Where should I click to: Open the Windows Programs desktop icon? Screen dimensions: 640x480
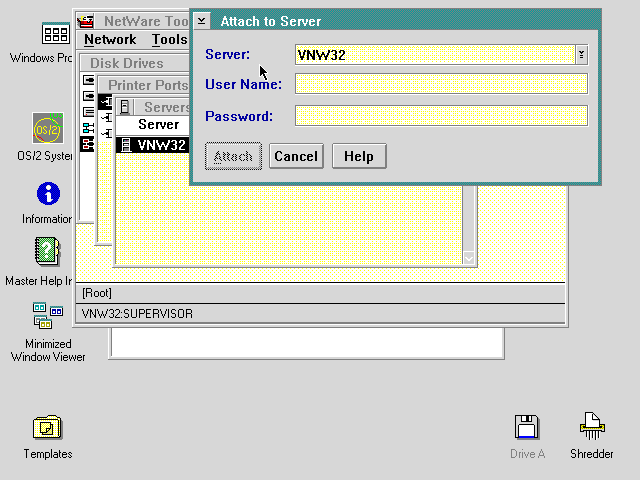56,33
